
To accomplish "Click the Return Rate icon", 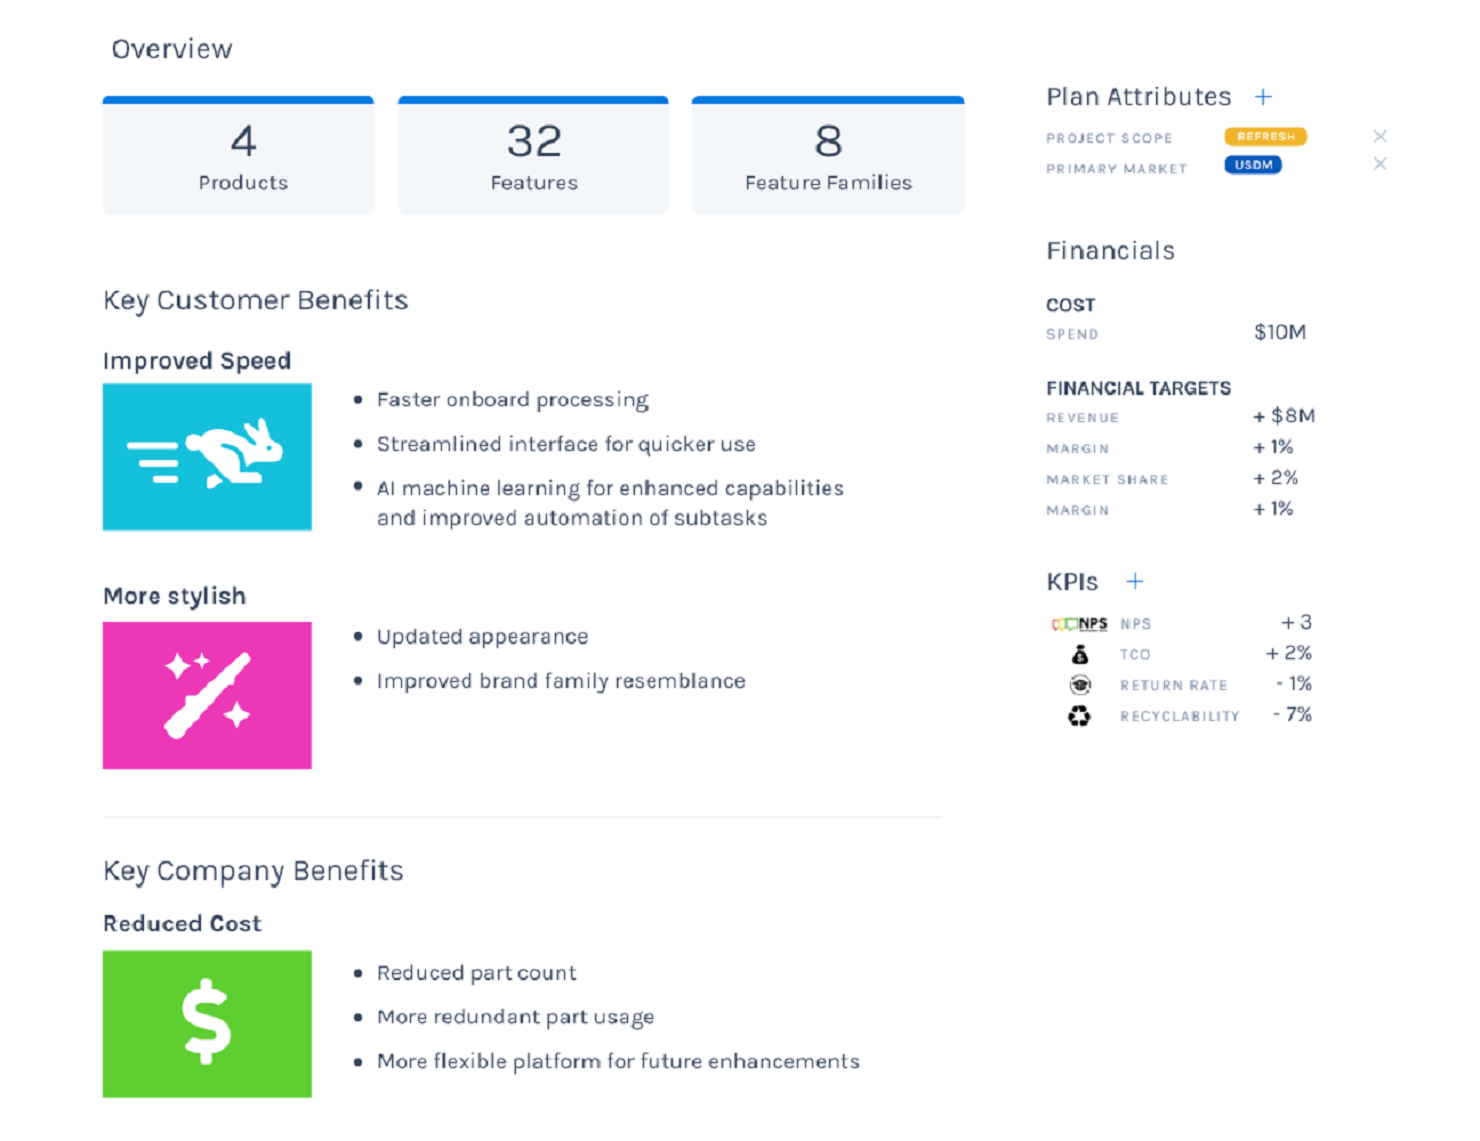I will coord(1080,685).
